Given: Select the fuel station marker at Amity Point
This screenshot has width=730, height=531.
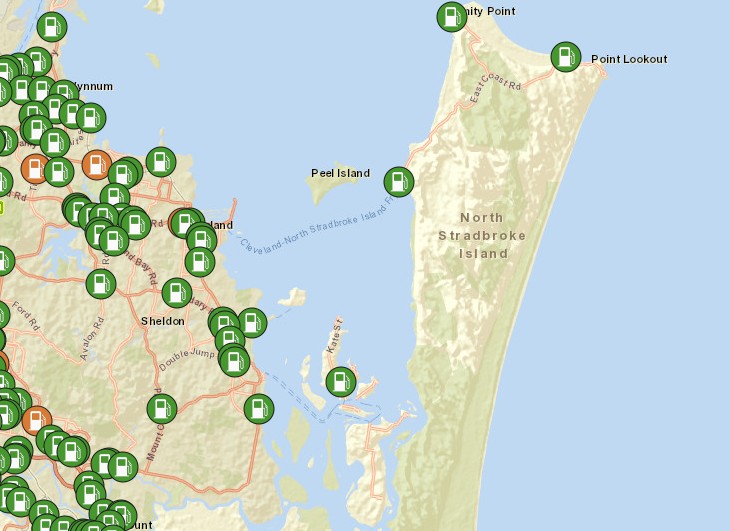Looking at the screenshot, I should 452,17.
